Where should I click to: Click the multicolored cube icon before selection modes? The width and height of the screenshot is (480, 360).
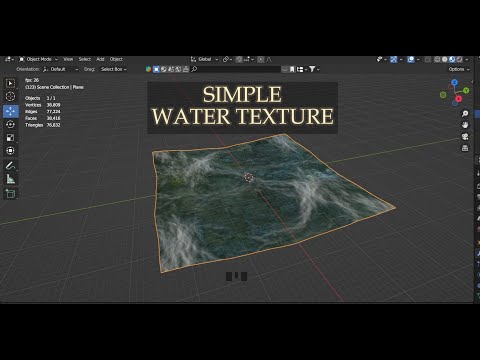(x=149, y=69)
